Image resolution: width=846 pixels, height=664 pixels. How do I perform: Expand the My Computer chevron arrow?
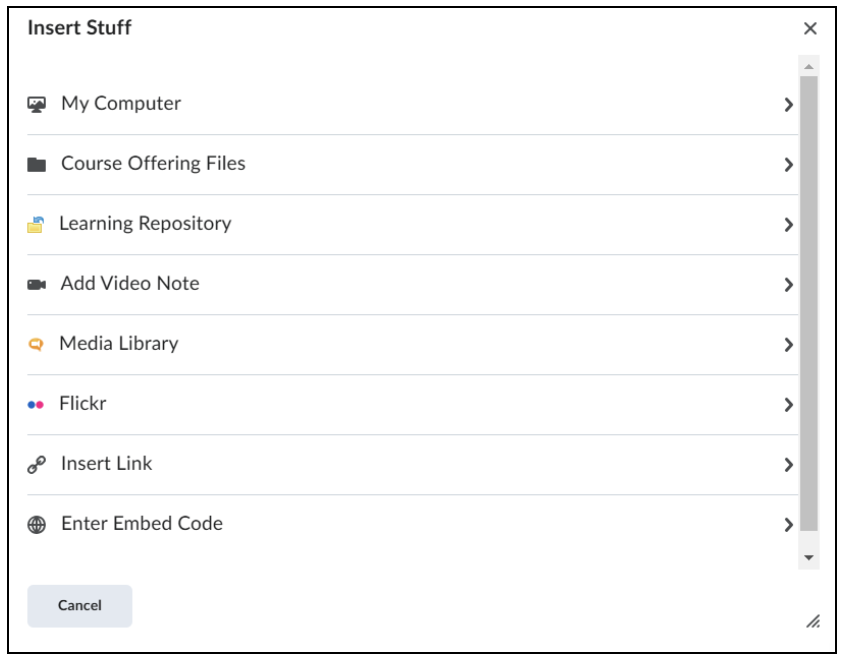[788, 105]
